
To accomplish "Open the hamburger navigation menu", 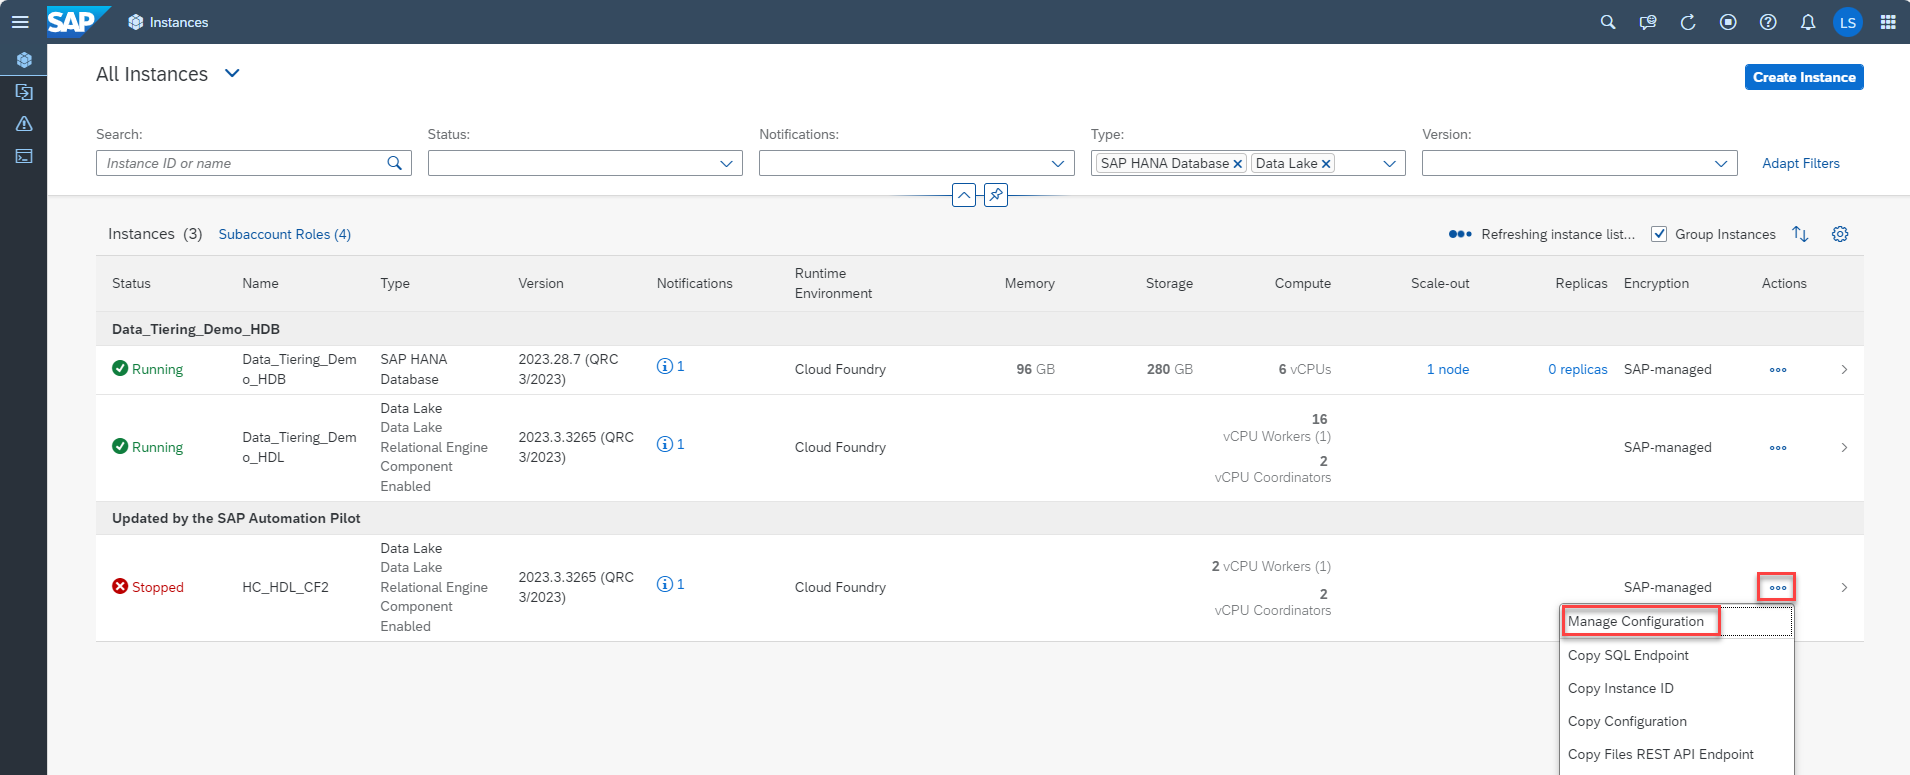I will pos(20,22).
